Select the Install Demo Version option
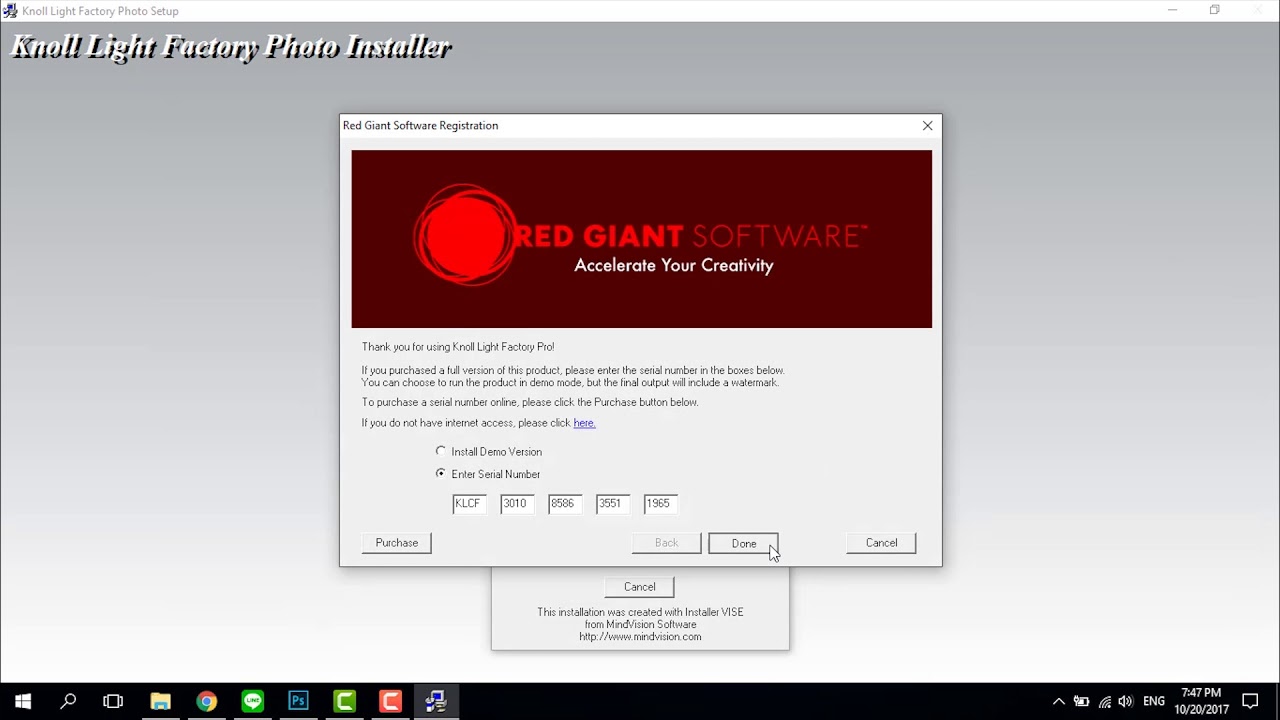 [x=489, y=452]
